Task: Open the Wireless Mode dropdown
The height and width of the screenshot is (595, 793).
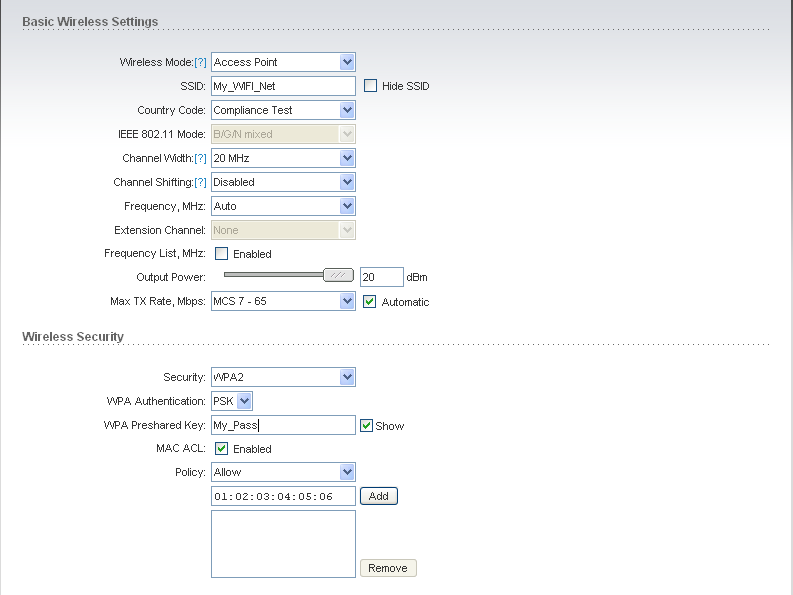Action: click(x=283, y=62)
